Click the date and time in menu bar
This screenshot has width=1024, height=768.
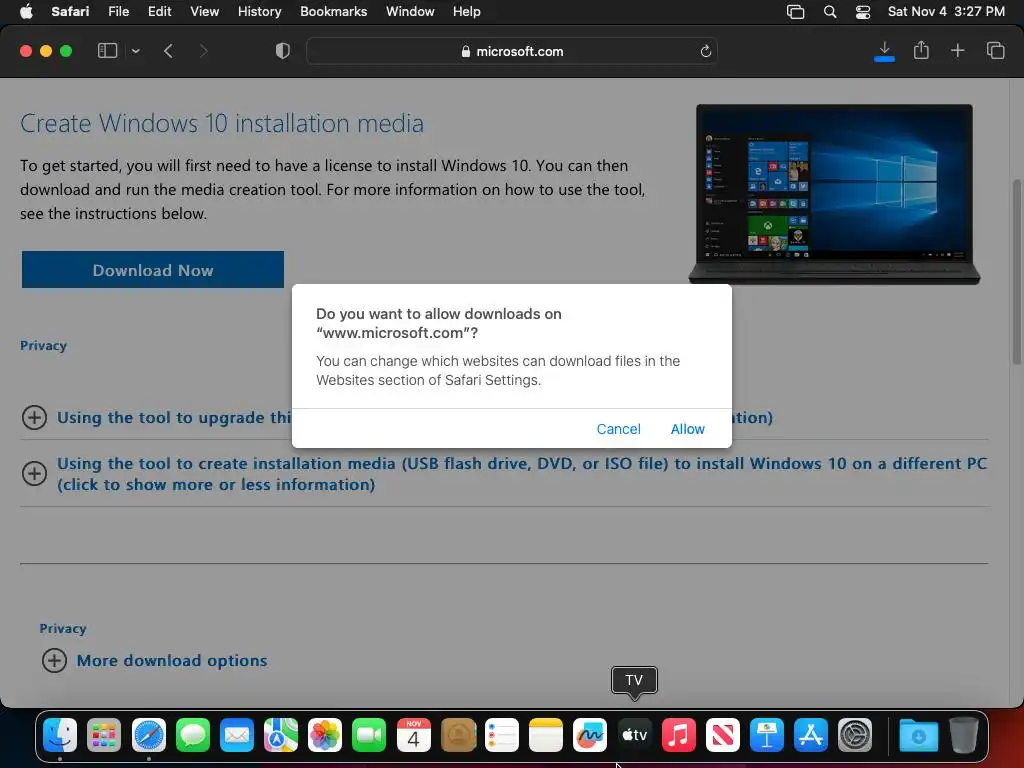[946, 11]
